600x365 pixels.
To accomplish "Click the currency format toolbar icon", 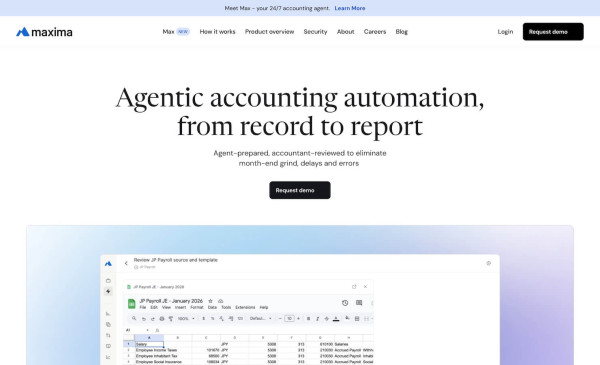I will click(204, 319).
